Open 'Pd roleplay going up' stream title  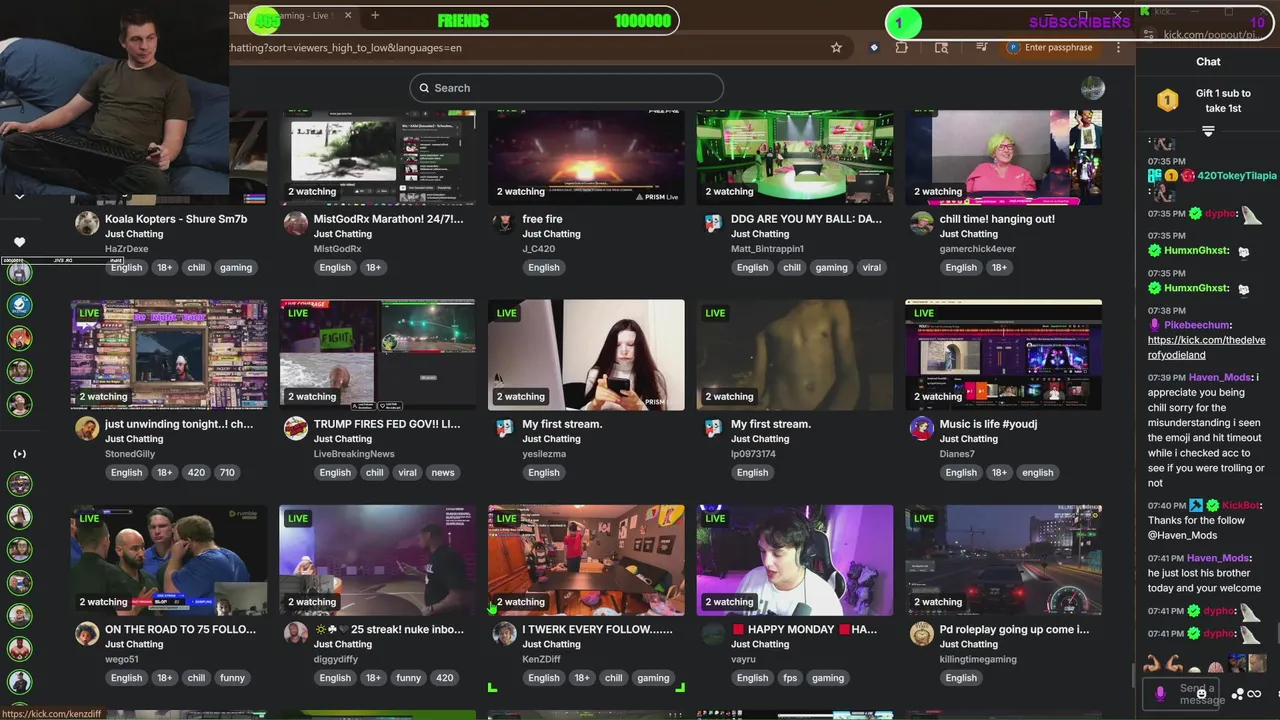[x=1014, y=629]
